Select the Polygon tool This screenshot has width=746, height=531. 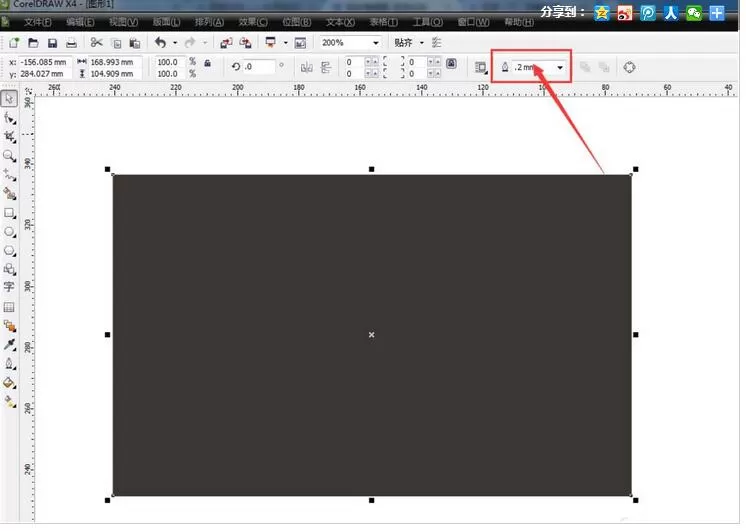9,251
